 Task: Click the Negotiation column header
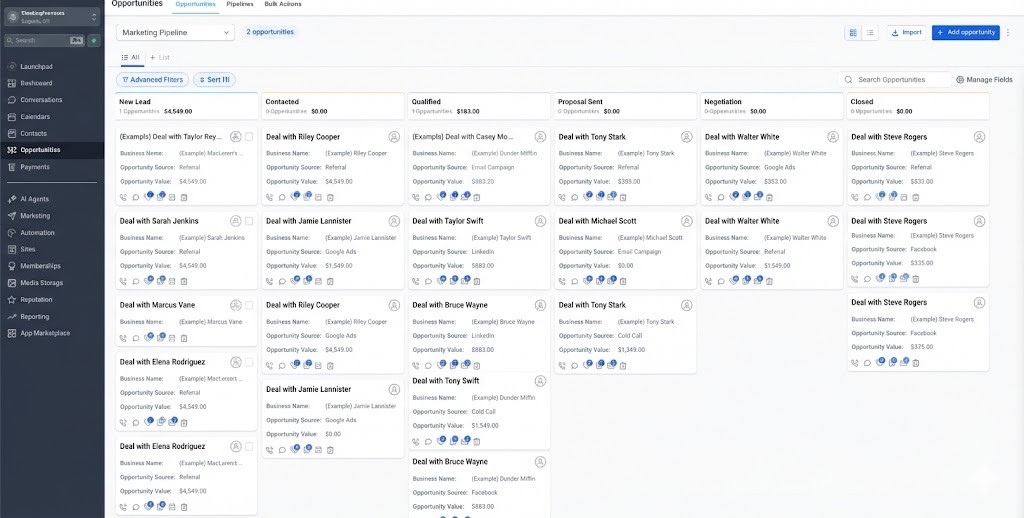pos(772,106)
